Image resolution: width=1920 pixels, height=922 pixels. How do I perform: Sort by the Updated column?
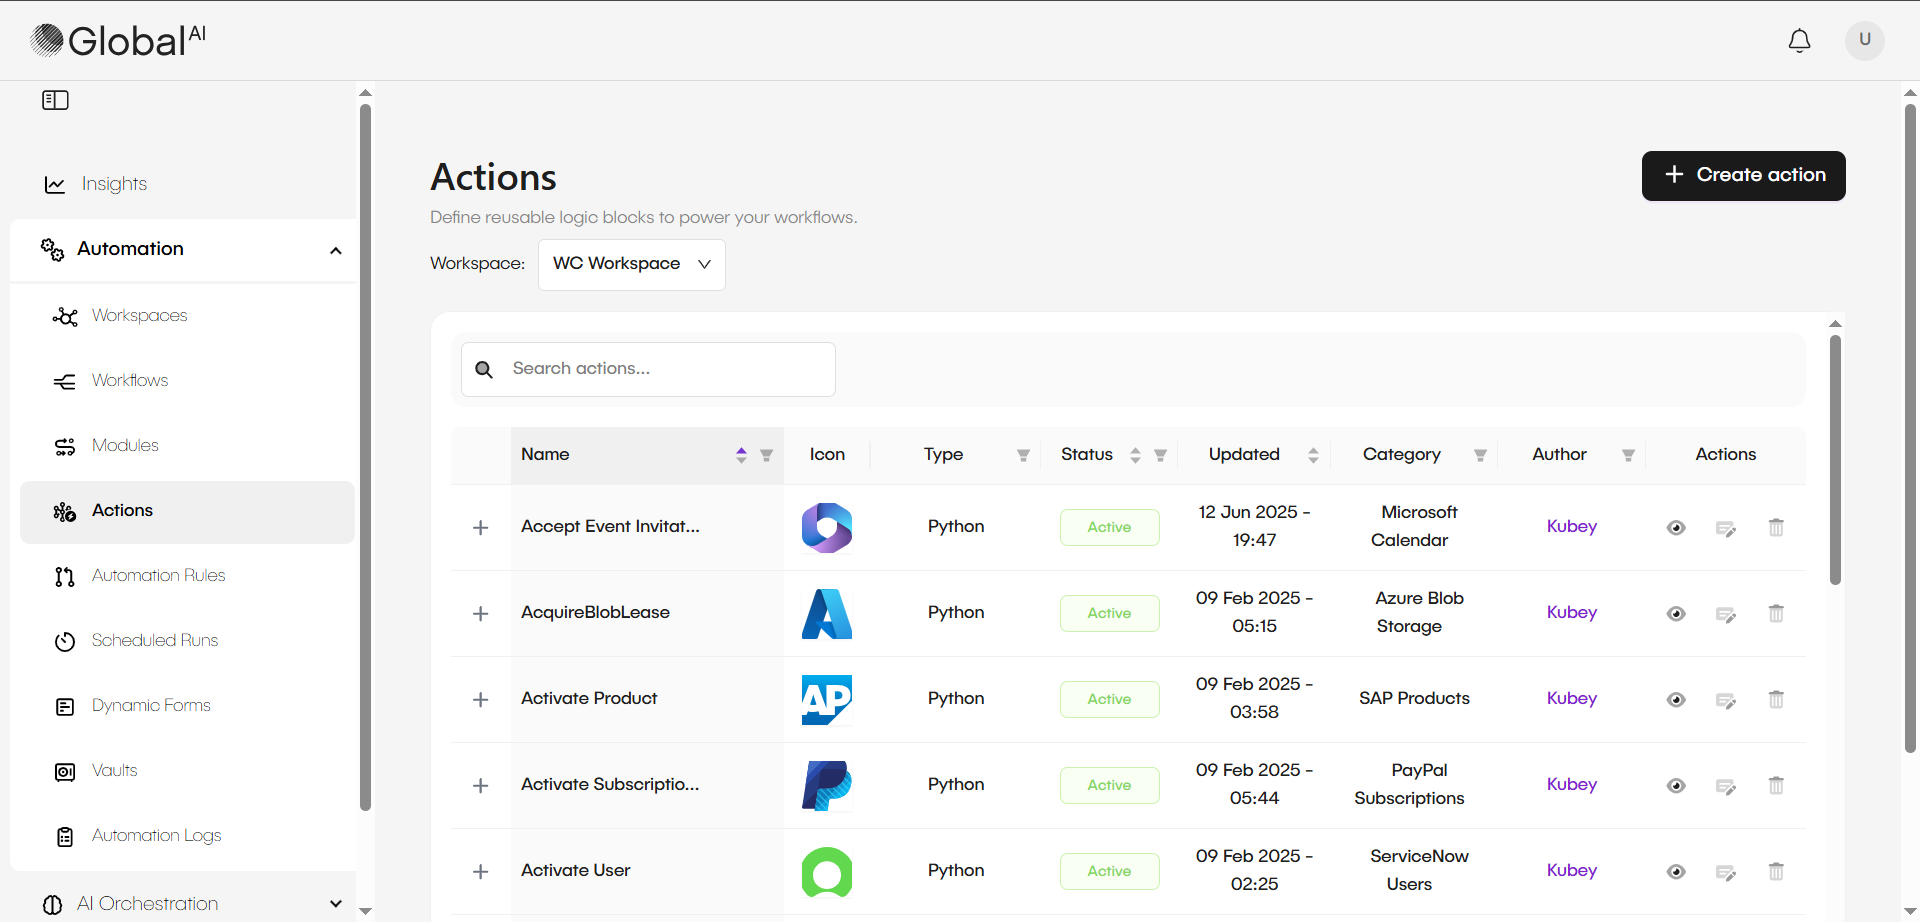(1312, 455)
